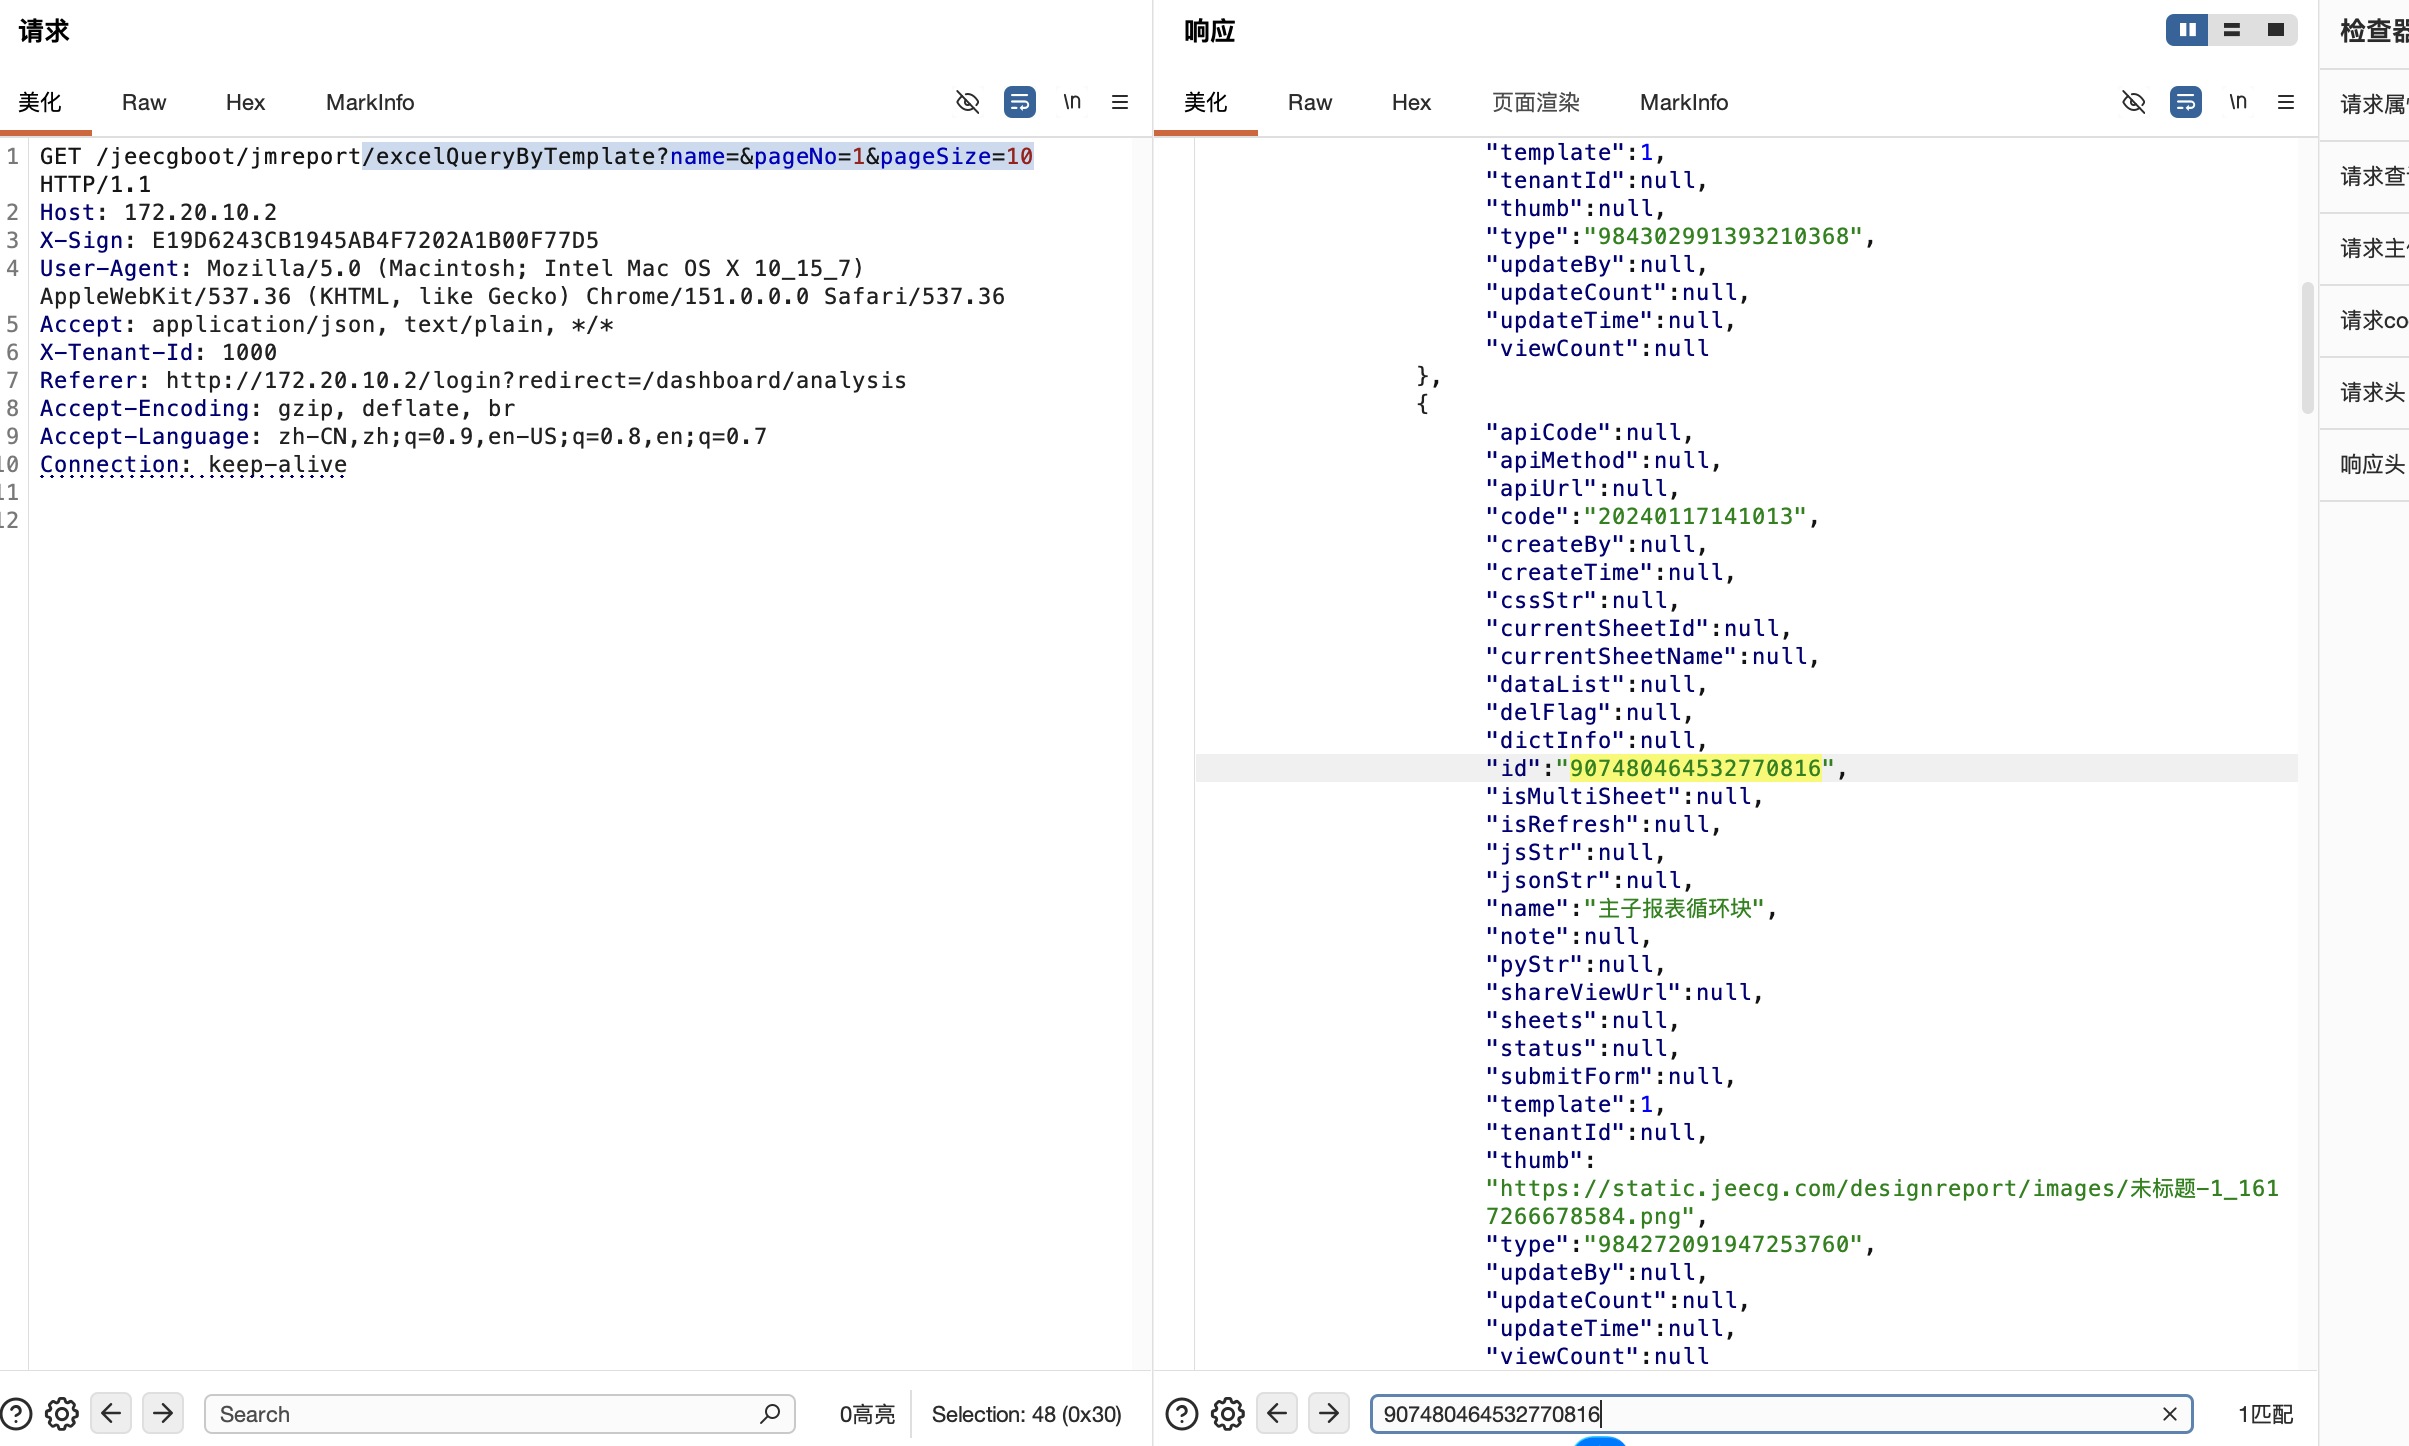
Task: Switch to the side-by-side layout view
Action: [x=2187, y=30]
